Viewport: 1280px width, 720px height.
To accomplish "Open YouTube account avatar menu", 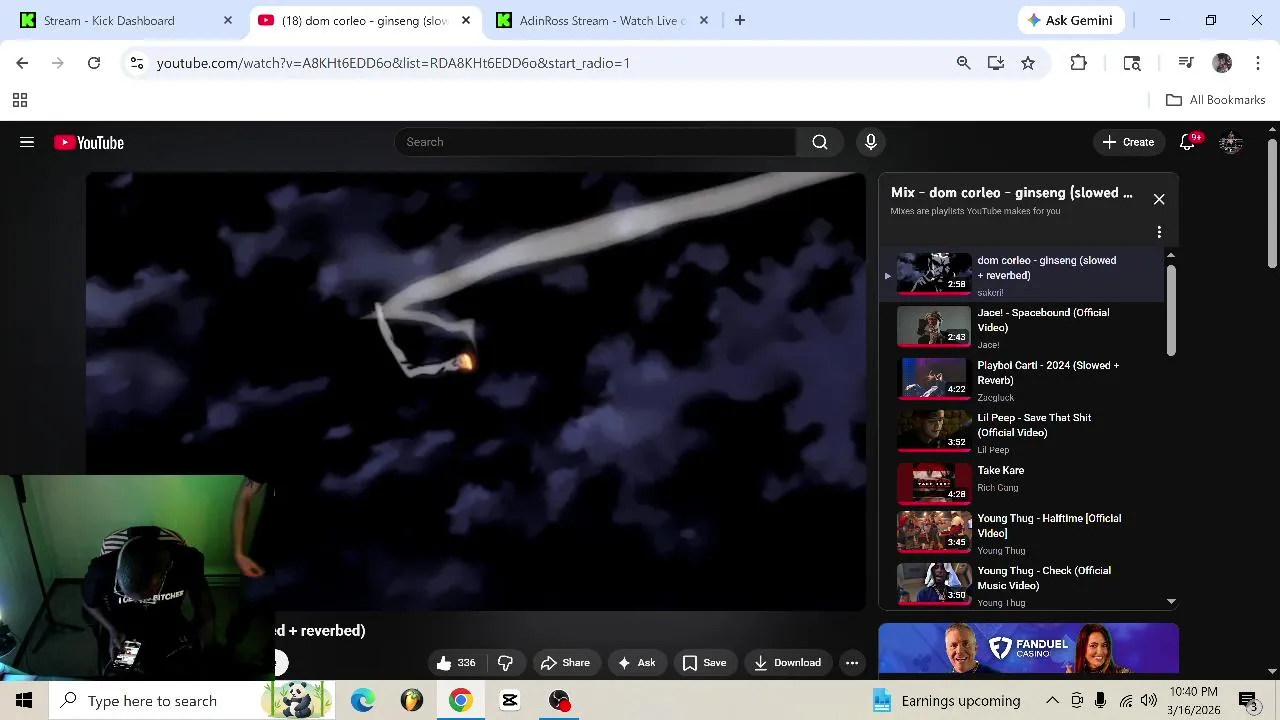I will point(1231,142).
